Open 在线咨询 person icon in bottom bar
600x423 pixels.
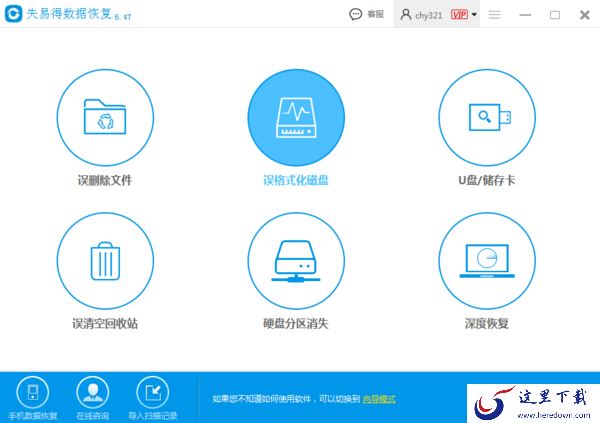coord(93,392)
